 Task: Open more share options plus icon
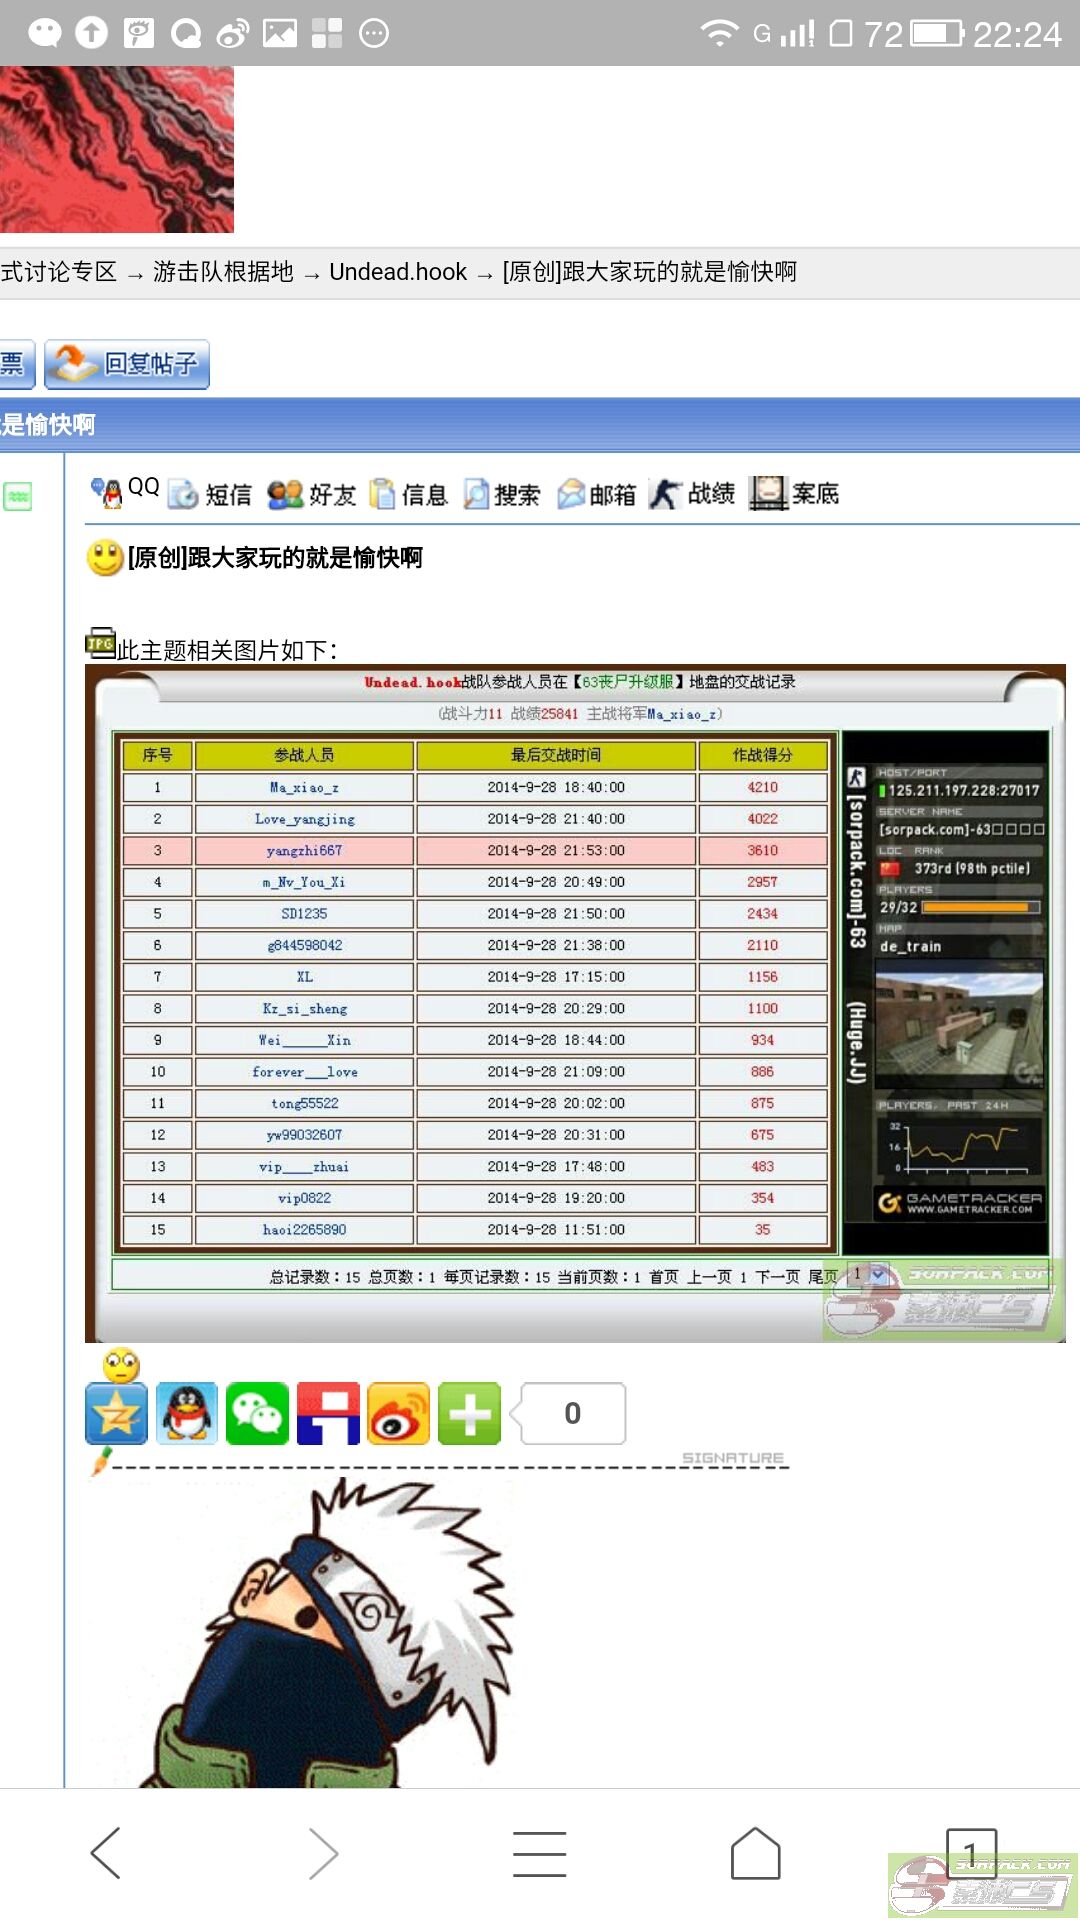[x=469, y=1413]
